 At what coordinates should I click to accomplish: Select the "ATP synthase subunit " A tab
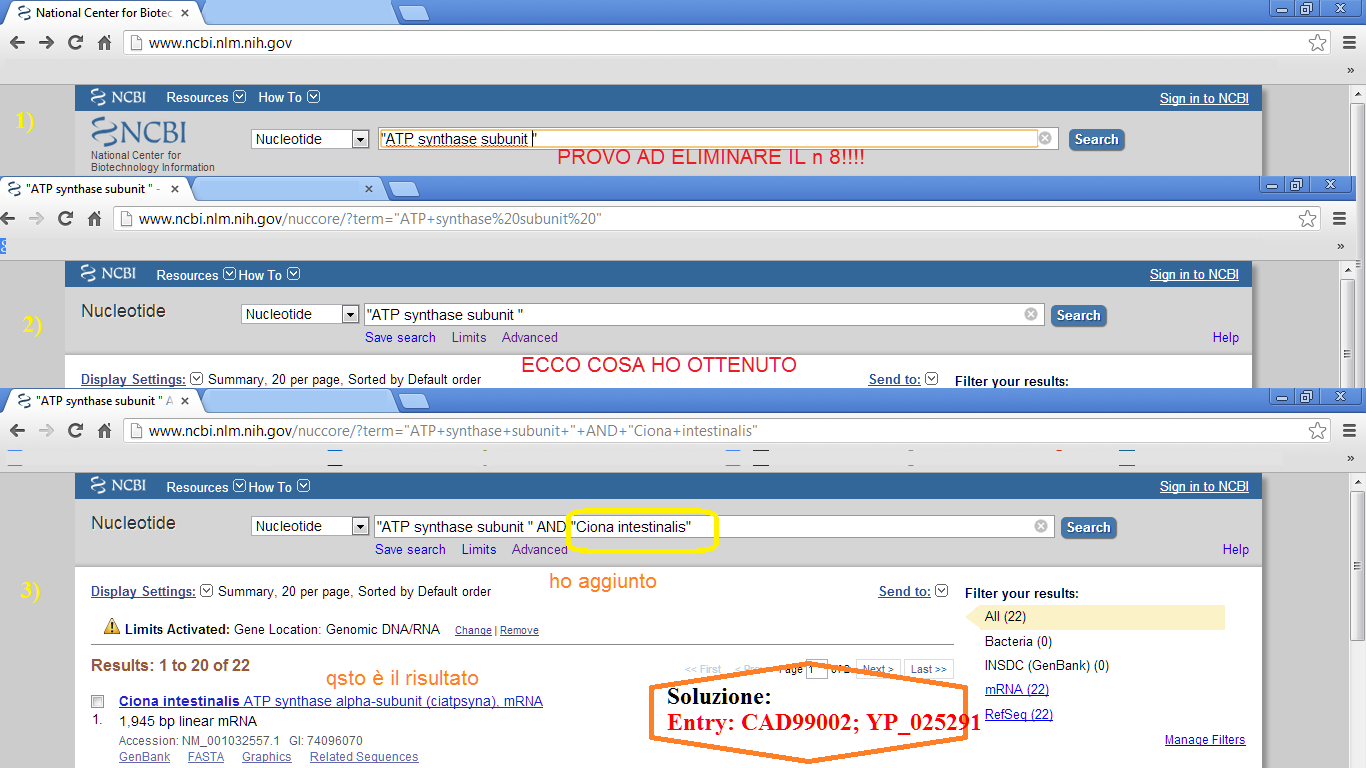point(103,400)
